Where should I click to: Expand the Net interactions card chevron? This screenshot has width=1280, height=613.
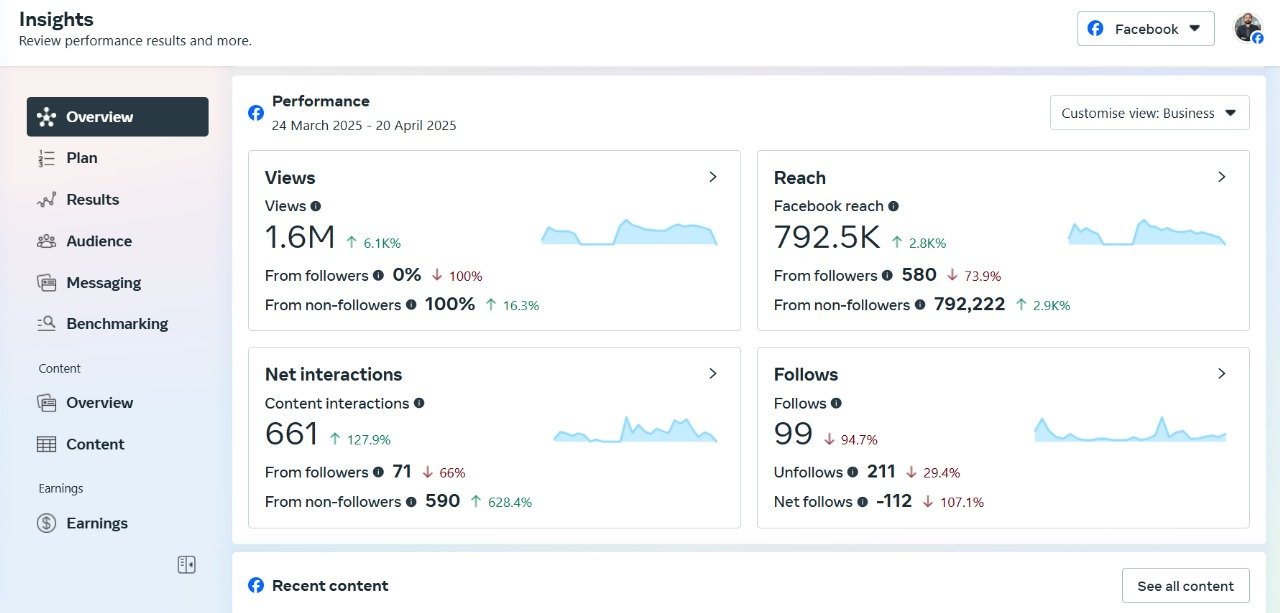tap(713, 374)
